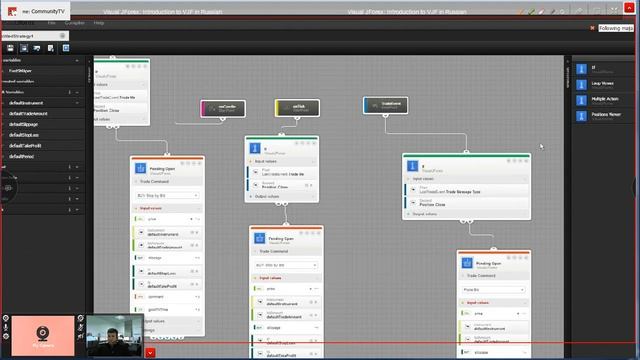Screen dimensions: 640x360
Task: Open 'Place Bid' dropdown in right Pending Open block
Action: [x=493, y=289]
